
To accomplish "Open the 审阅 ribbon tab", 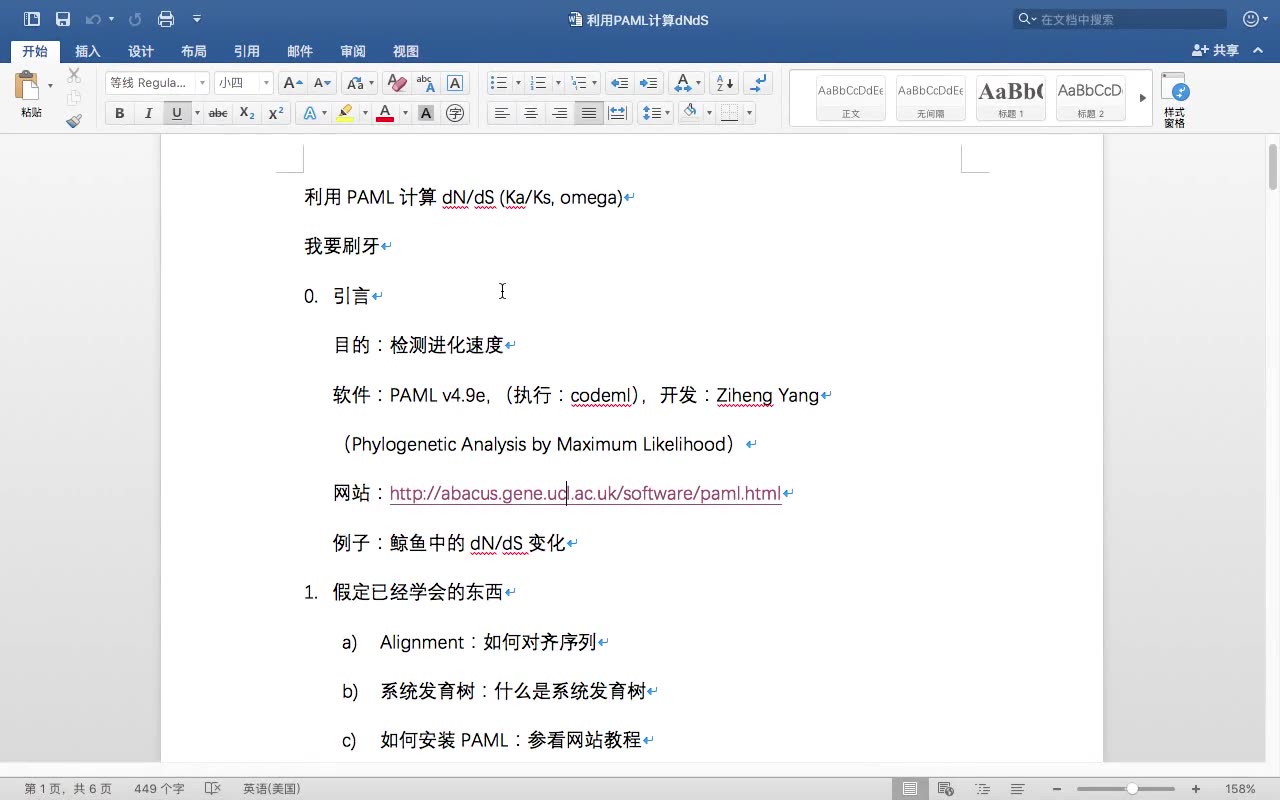I will (352, 51).
